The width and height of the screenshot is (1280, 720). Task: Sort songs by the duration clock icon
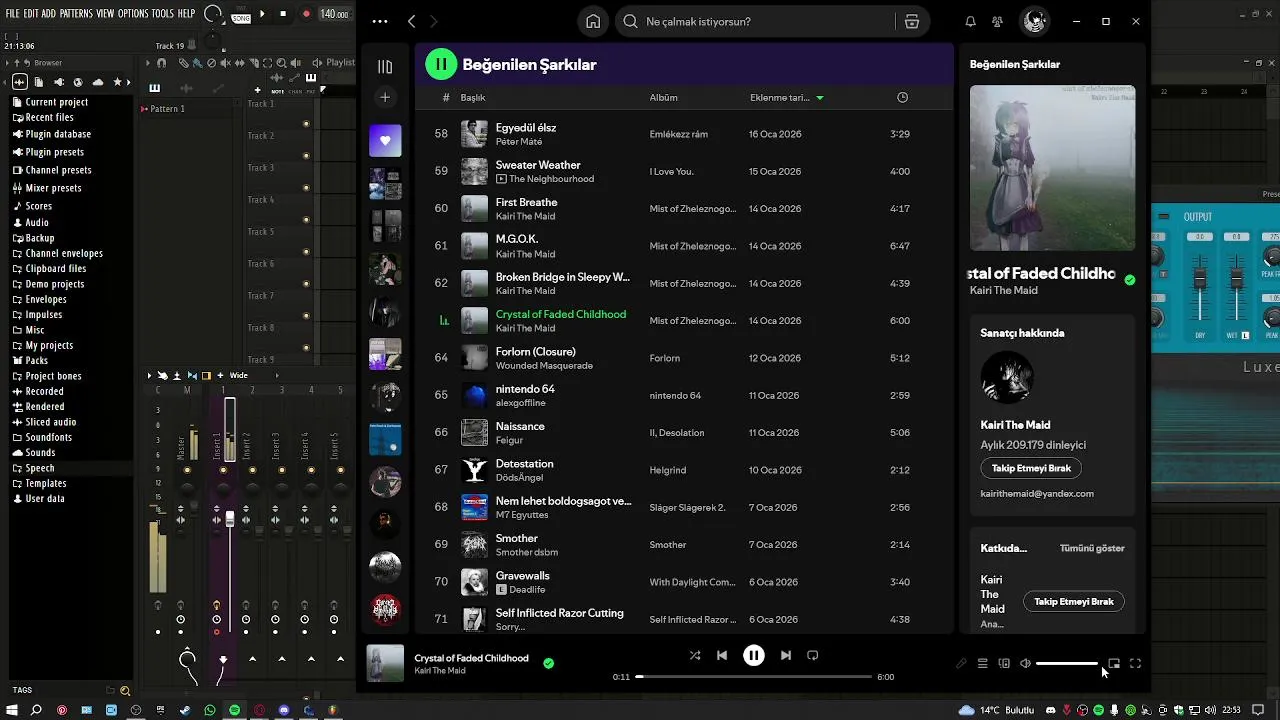tap(902, 97)
